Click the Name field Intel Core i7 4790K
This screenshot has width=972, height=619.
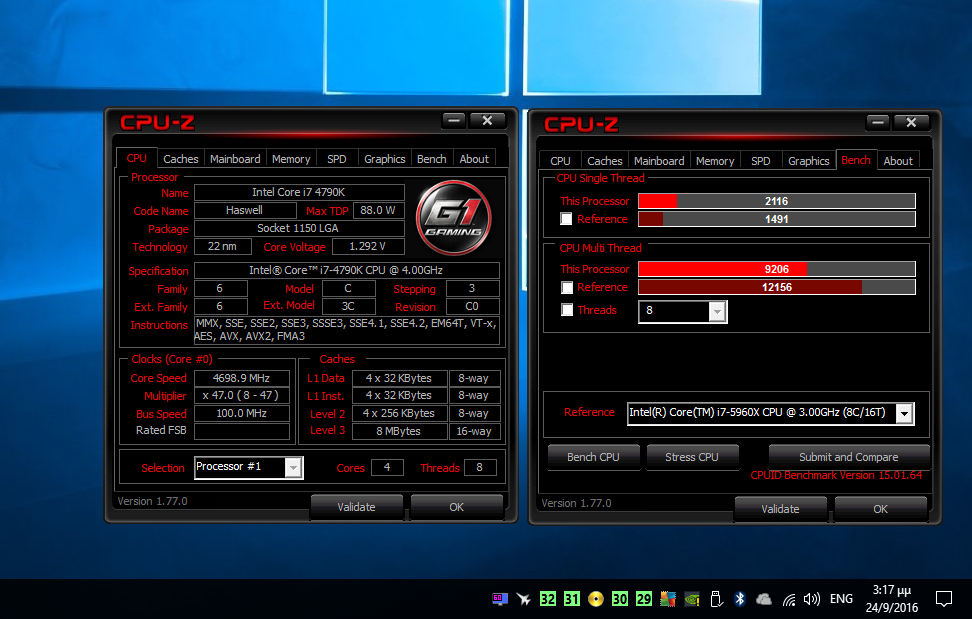tap(299, 192)
